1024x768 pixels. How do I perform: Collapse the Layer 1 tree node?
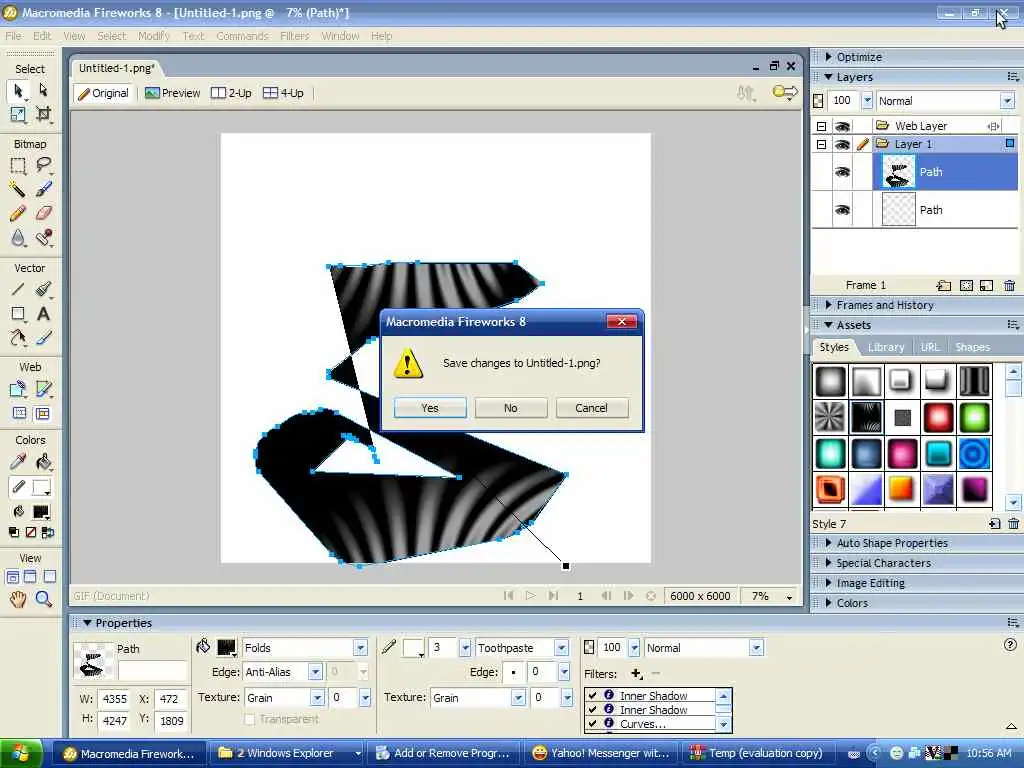point(822,144)
